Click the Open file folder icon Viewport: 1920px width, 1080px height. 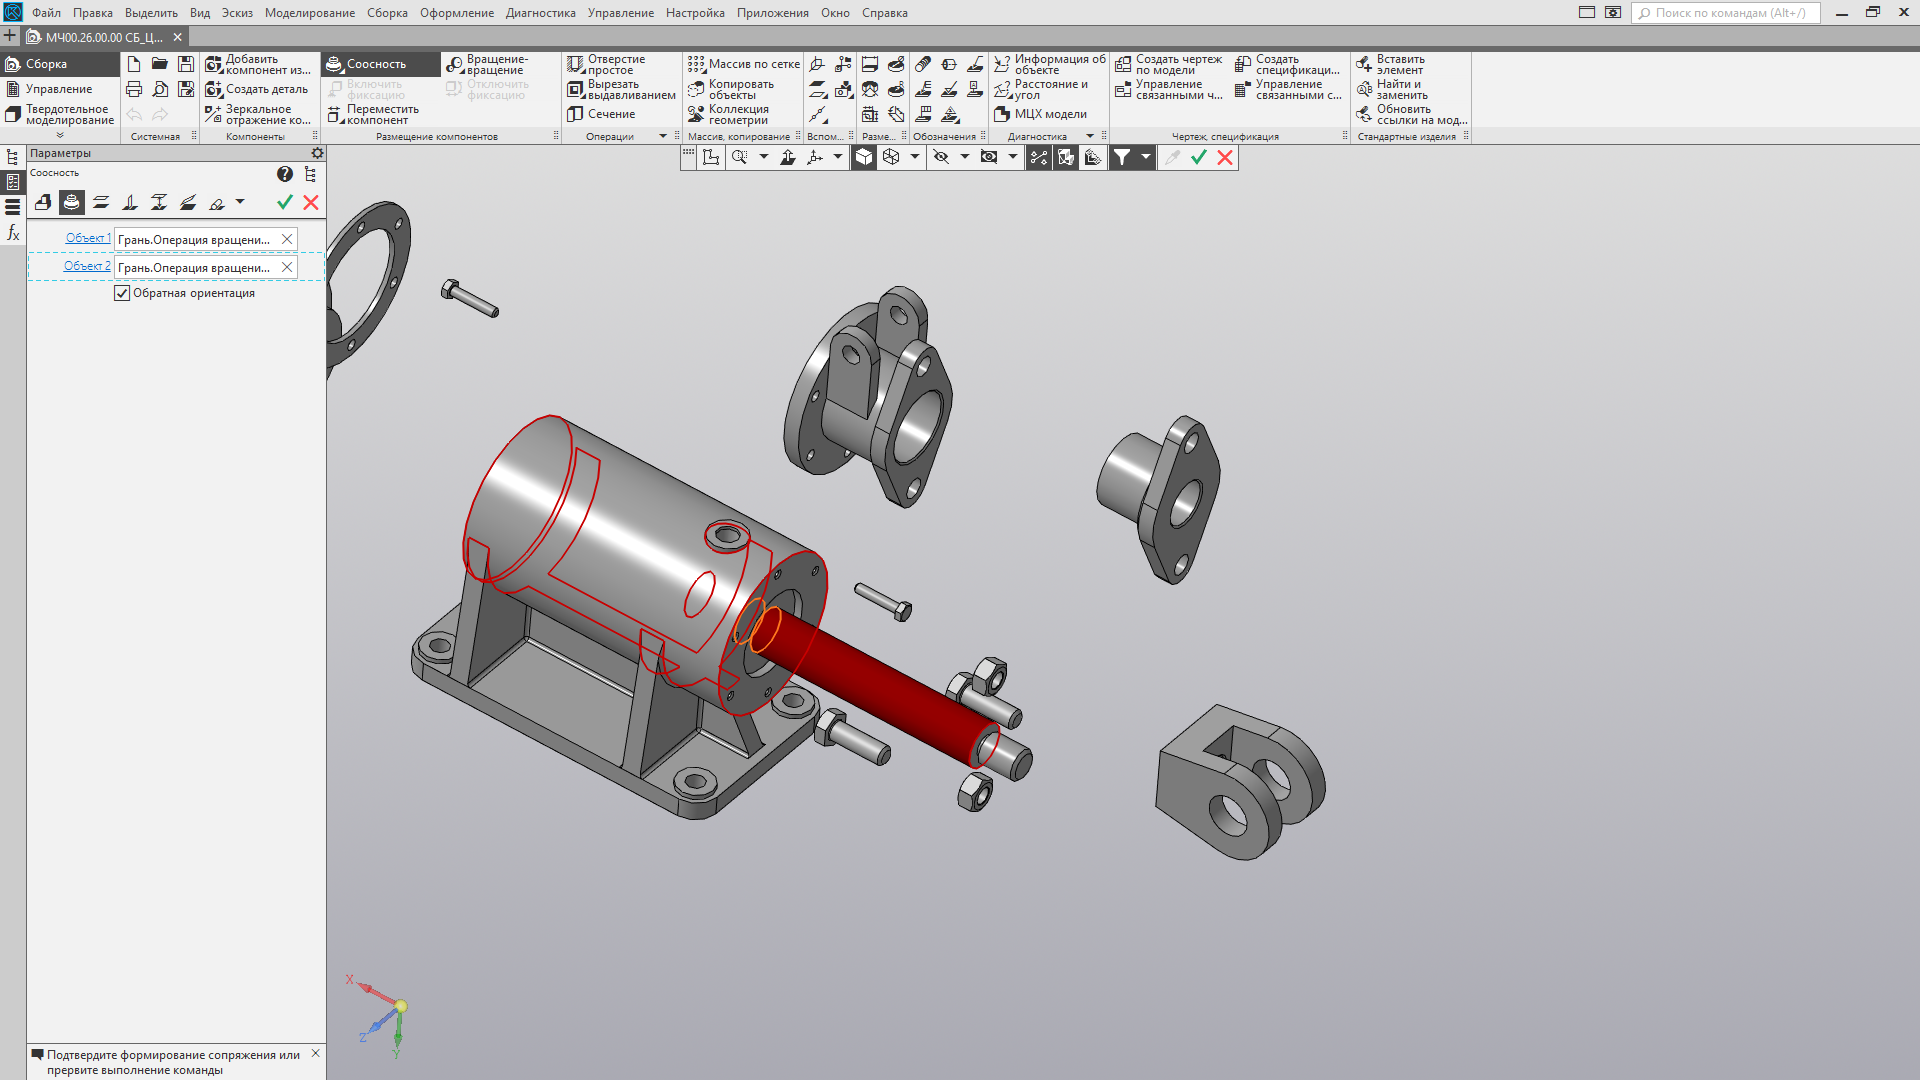(160, 64)
